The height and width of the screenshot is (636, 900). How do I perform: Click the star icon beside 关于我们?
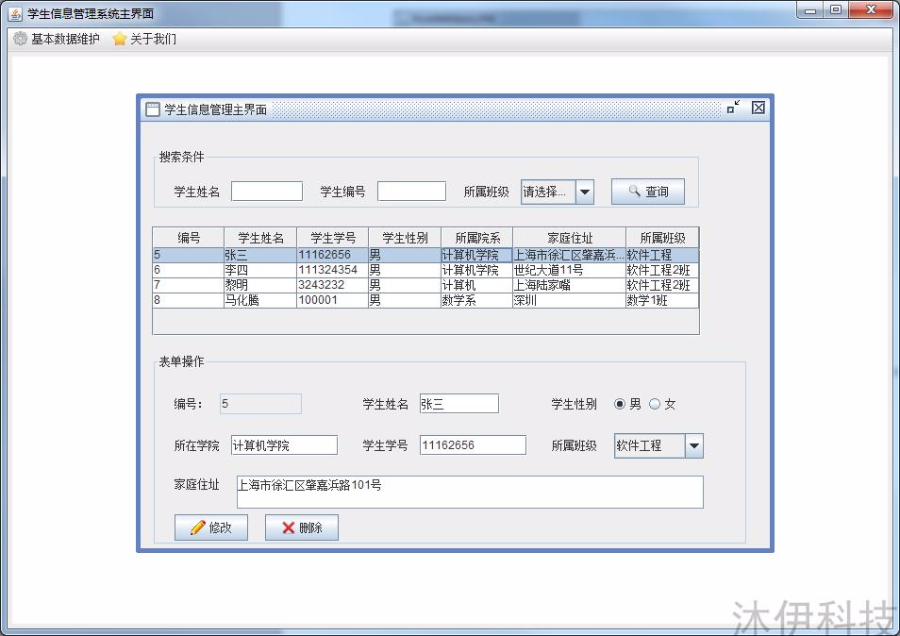tap(119, 38)
